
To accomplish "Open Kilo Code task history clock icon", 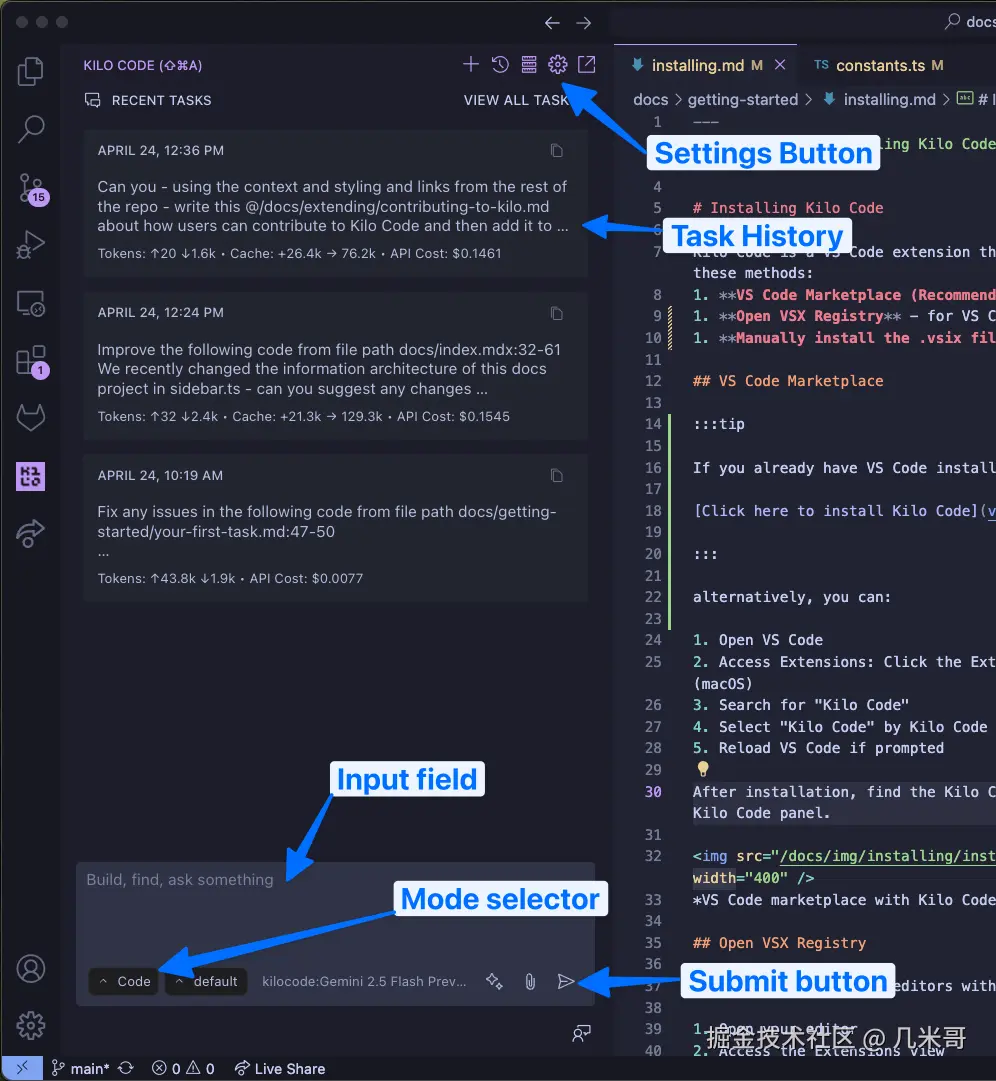I will [x=500, y=65].
